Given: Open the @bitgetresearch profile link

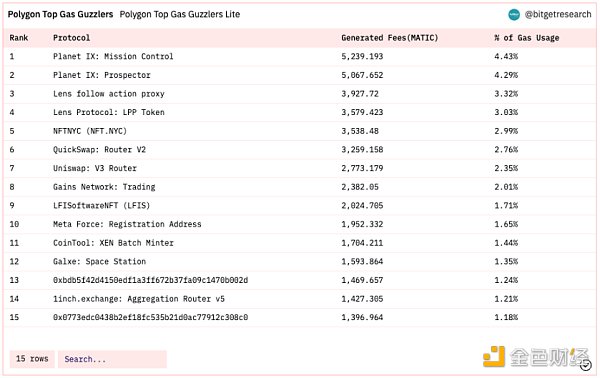Looking at the screenshot, I should click(558, 15).
